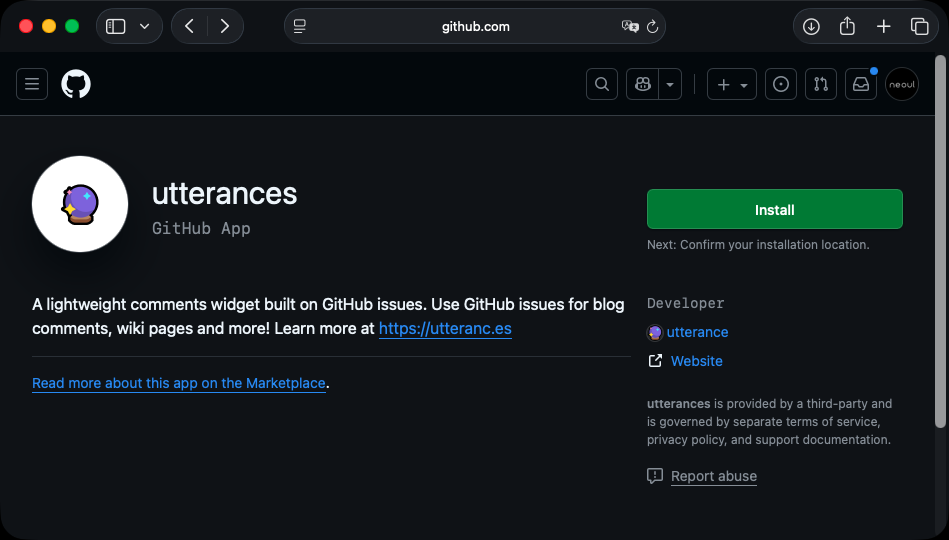Click the GitHub Octocat logo
The image size is (949, 540).
[76, 85]
